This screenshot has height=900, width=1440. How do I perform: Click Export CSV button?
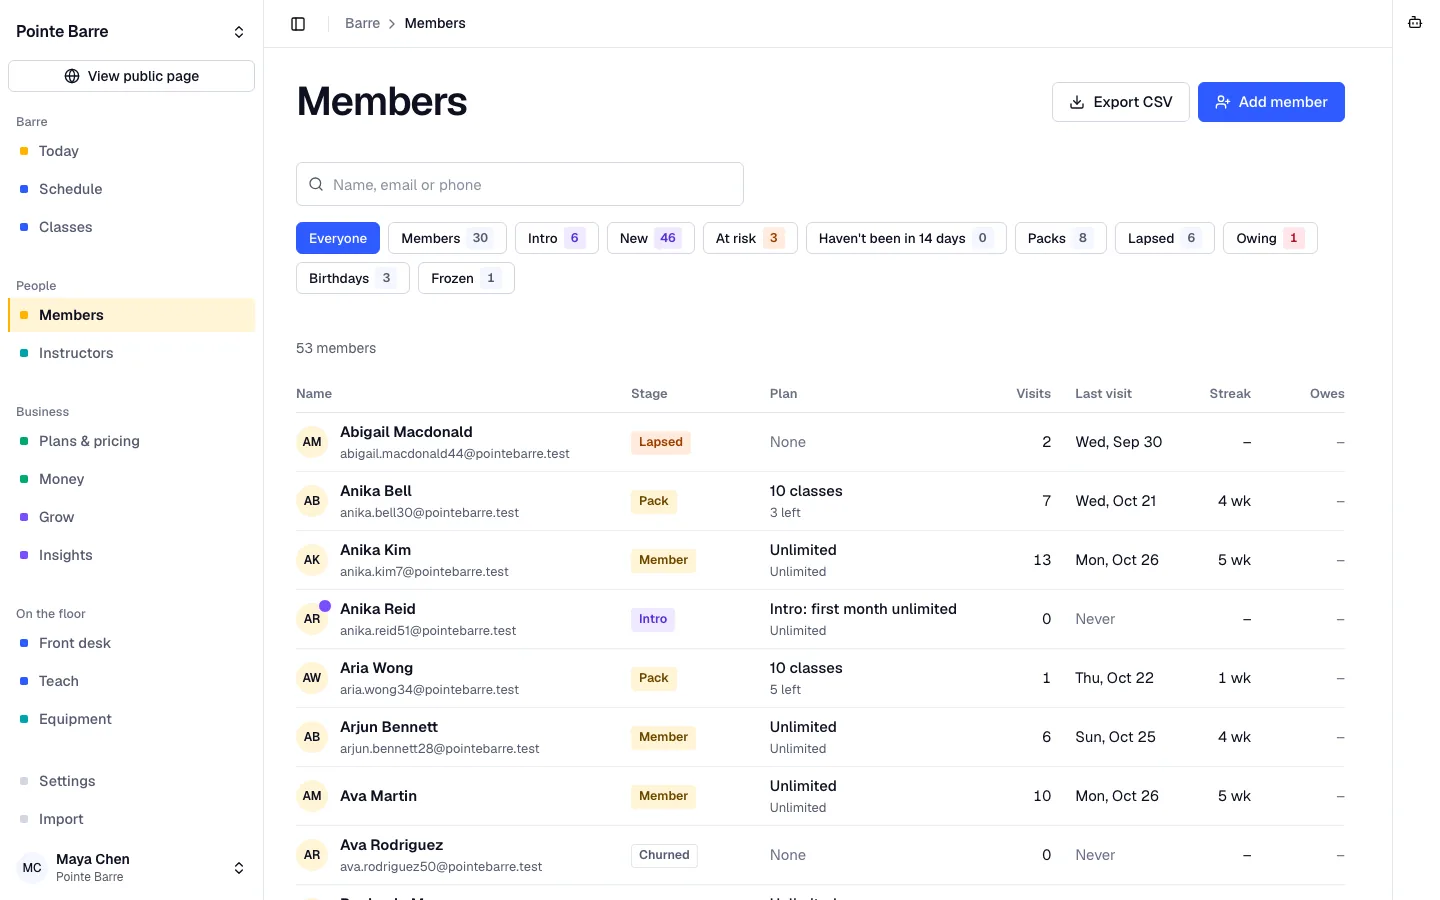pyautogui.click(x=1121, y=102)
